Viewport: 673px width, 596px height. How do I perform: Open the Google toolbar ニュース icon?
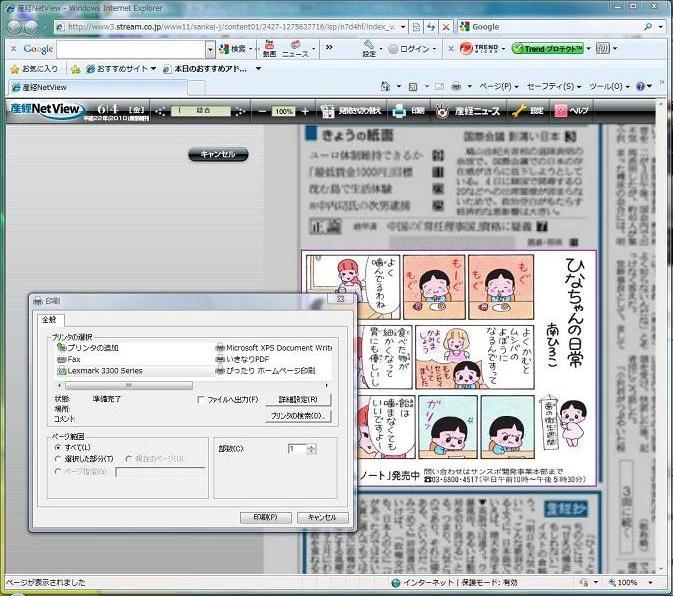pos(295,48)
